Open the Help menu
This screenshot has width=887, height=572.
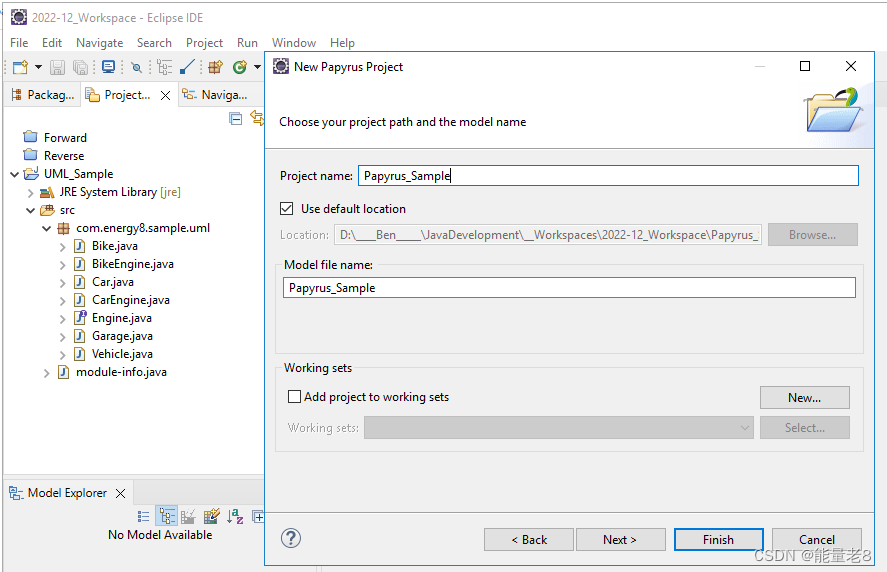click(x=342, y=43)
